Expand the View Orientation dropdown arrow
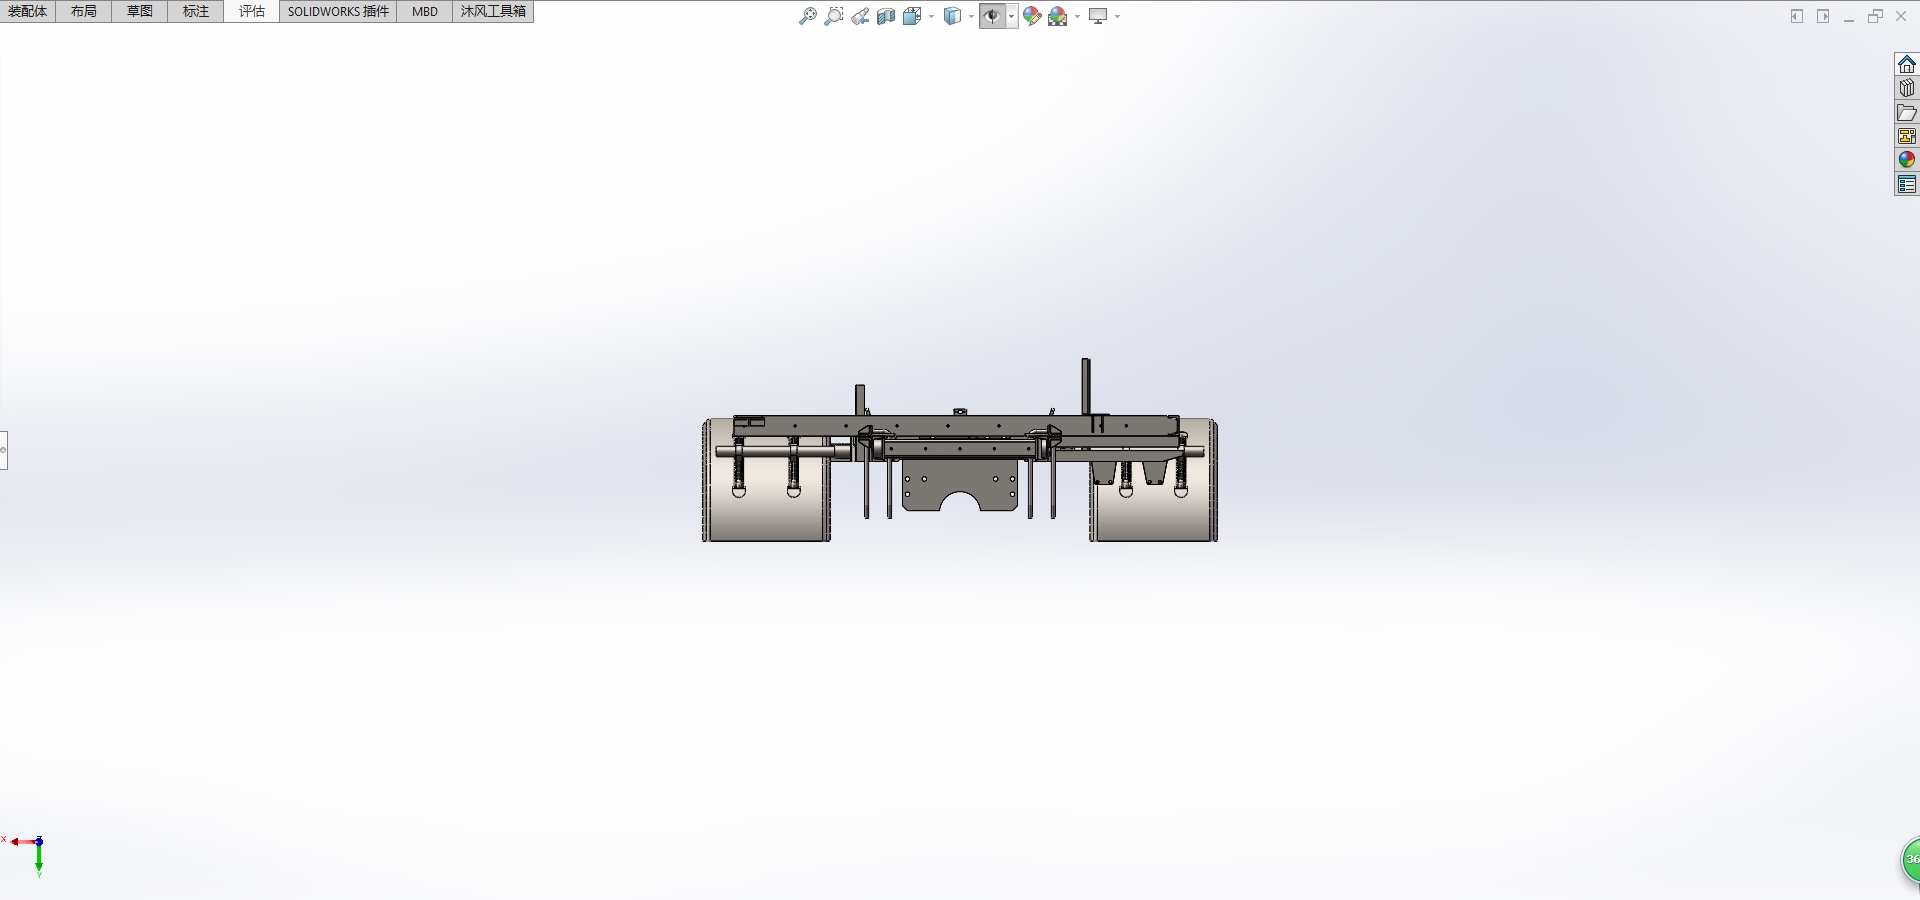Screen dimensions: 1920x900 (x=931, y=16)
